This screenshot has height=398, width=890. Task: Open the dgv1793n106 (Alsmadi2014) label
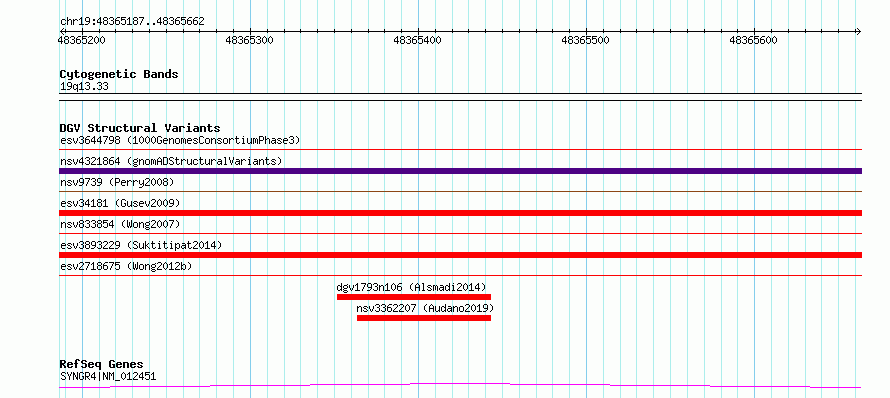[x=412, y=287]
